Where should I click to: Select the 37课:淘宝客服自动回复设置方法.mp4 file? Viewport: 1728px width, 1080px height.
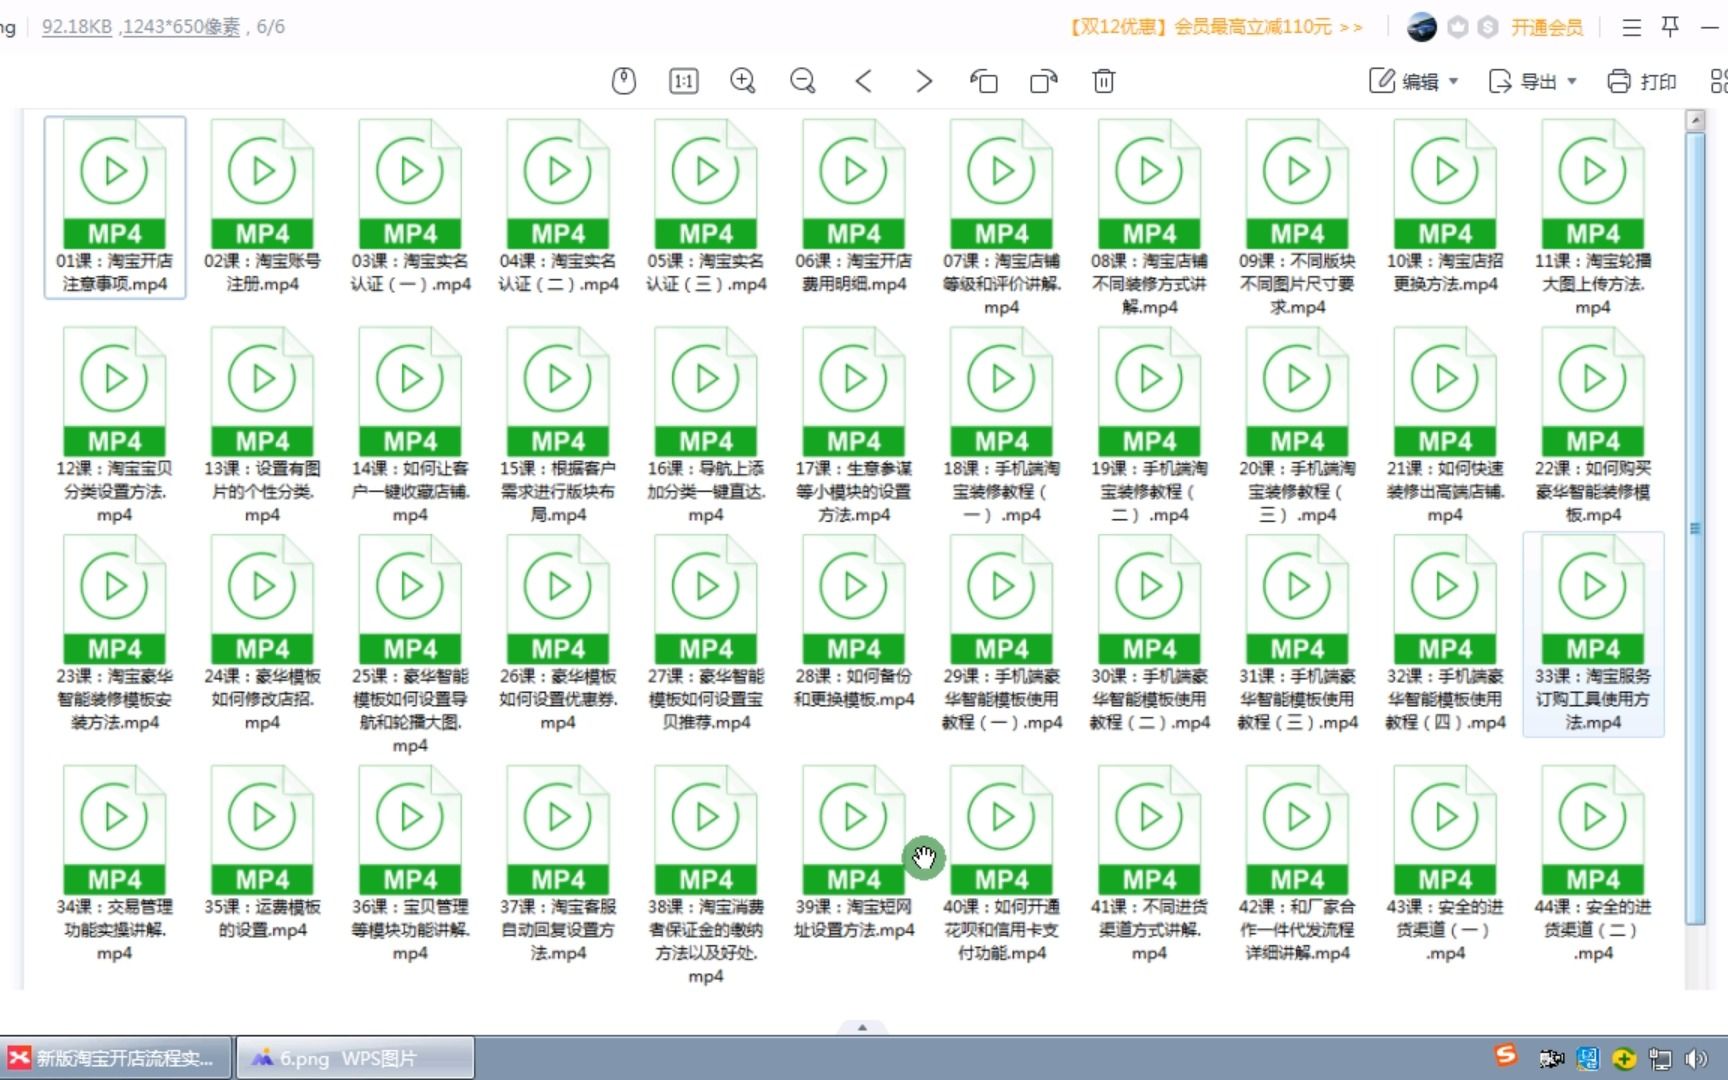coord(558,864)
